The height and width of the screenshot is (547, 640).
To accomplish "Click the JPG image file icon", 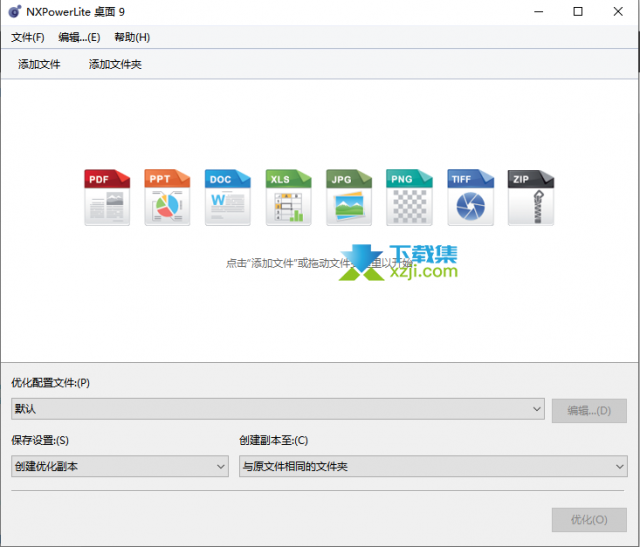I will click(x=349, y=197).
